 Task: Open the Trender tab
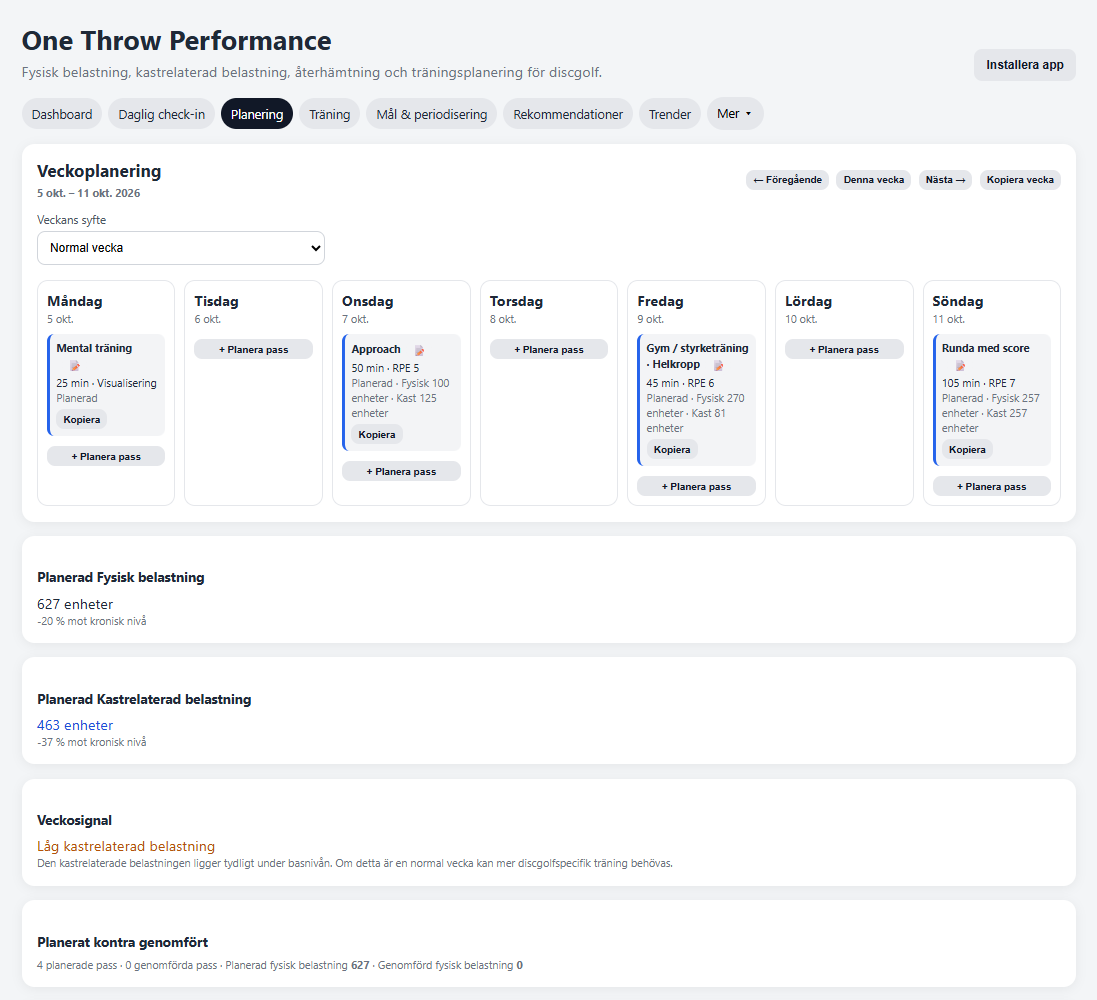point(670,114)
